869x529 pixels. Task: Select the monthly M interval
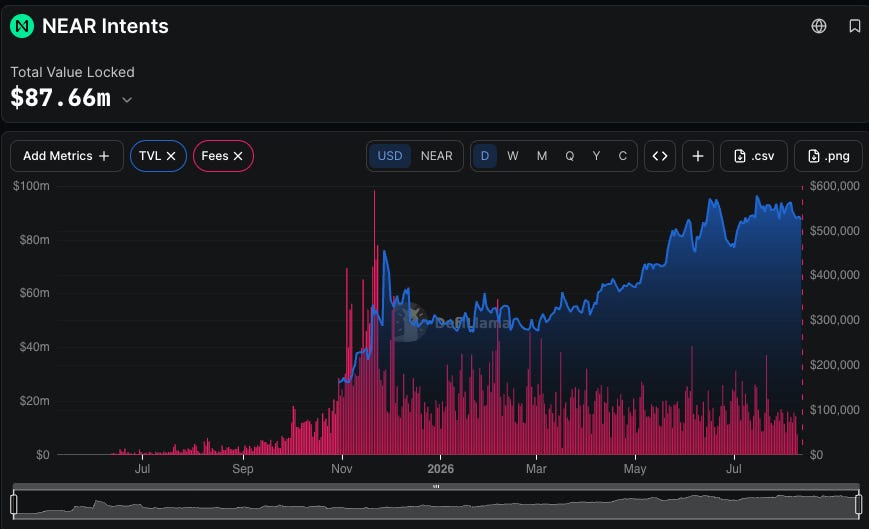[542, 156]
